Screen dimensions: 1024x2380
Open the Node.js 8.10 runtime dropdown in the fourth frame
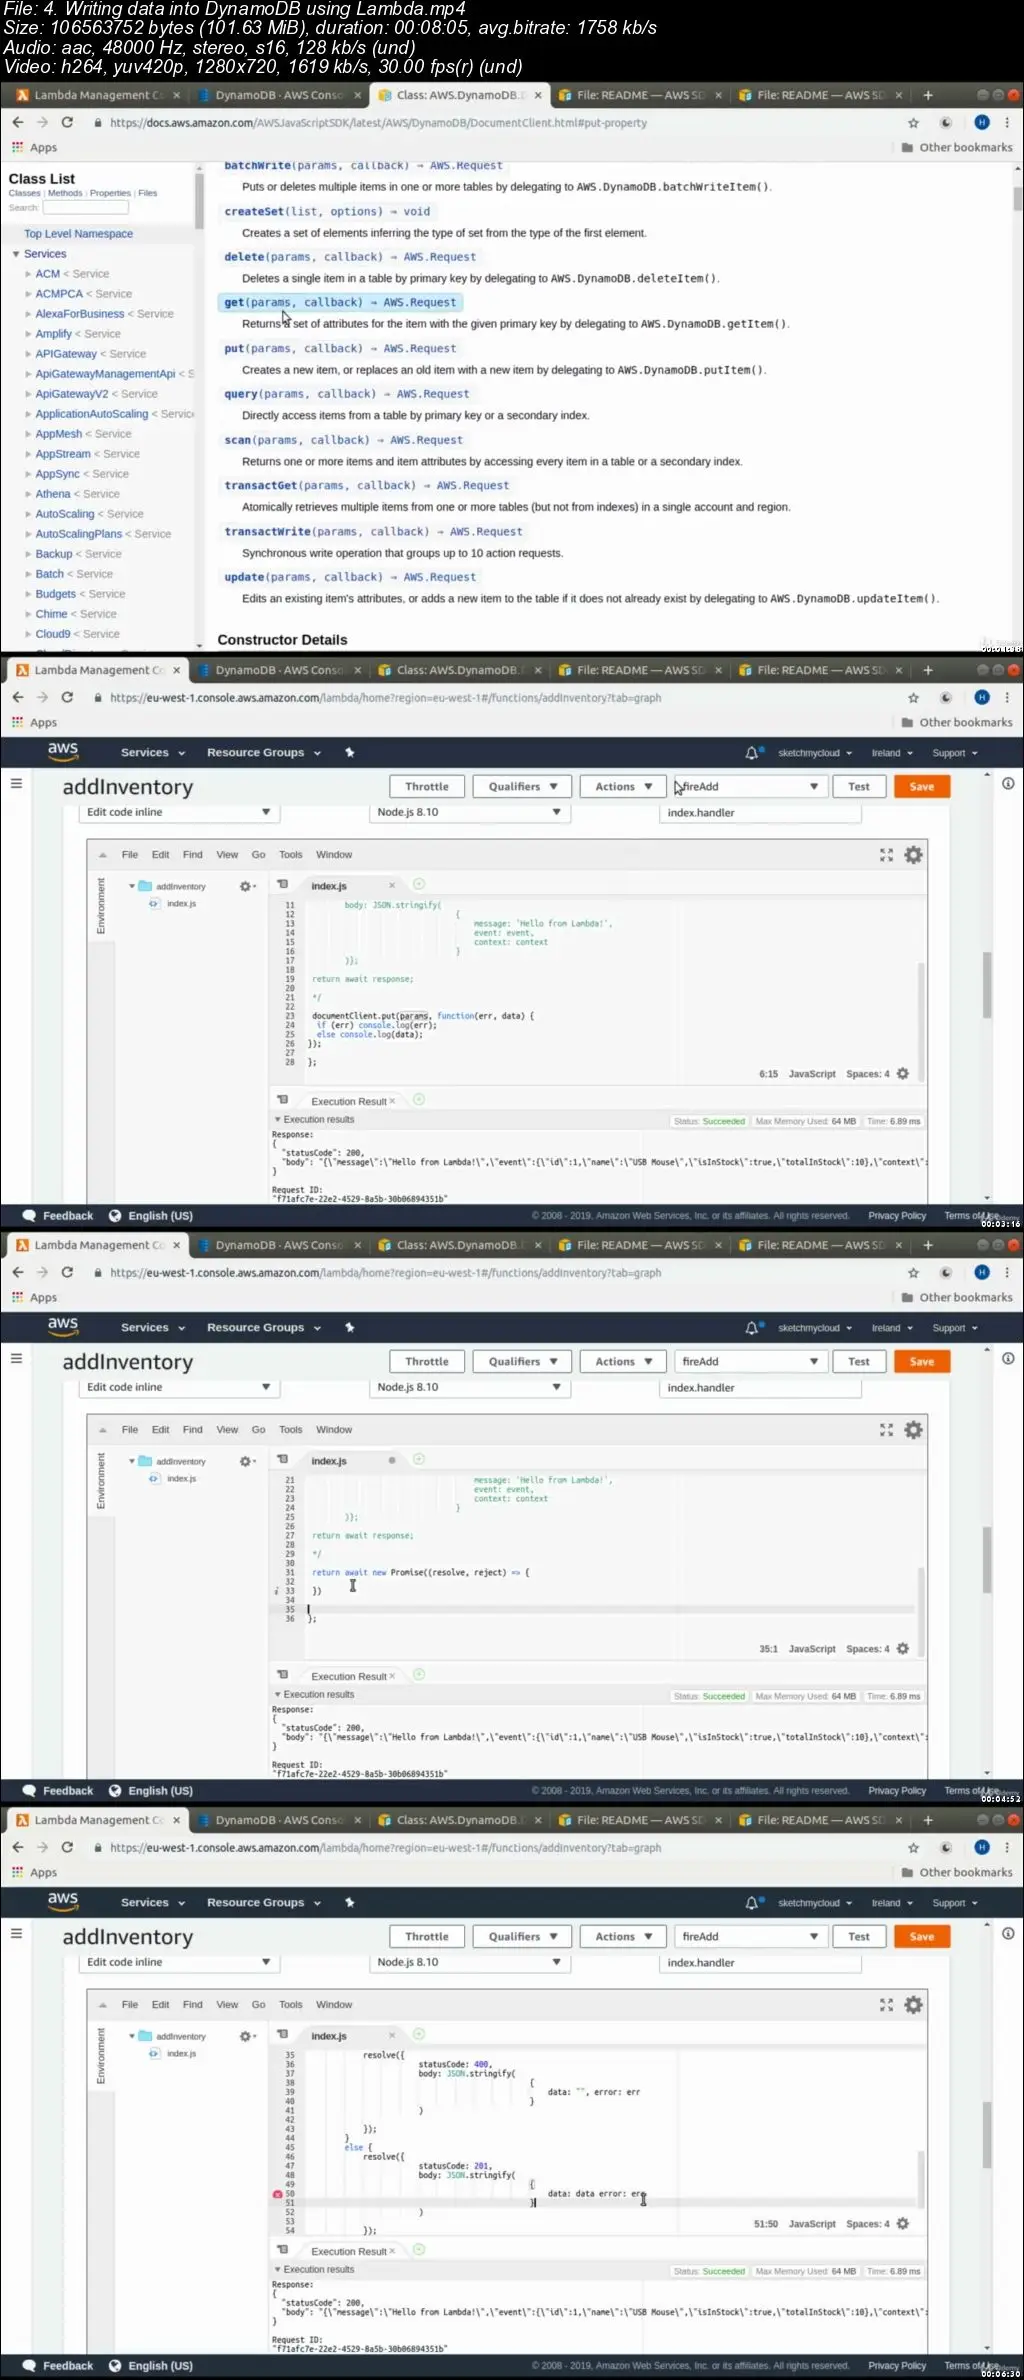pyautogui.click(x=469, y=1962)
